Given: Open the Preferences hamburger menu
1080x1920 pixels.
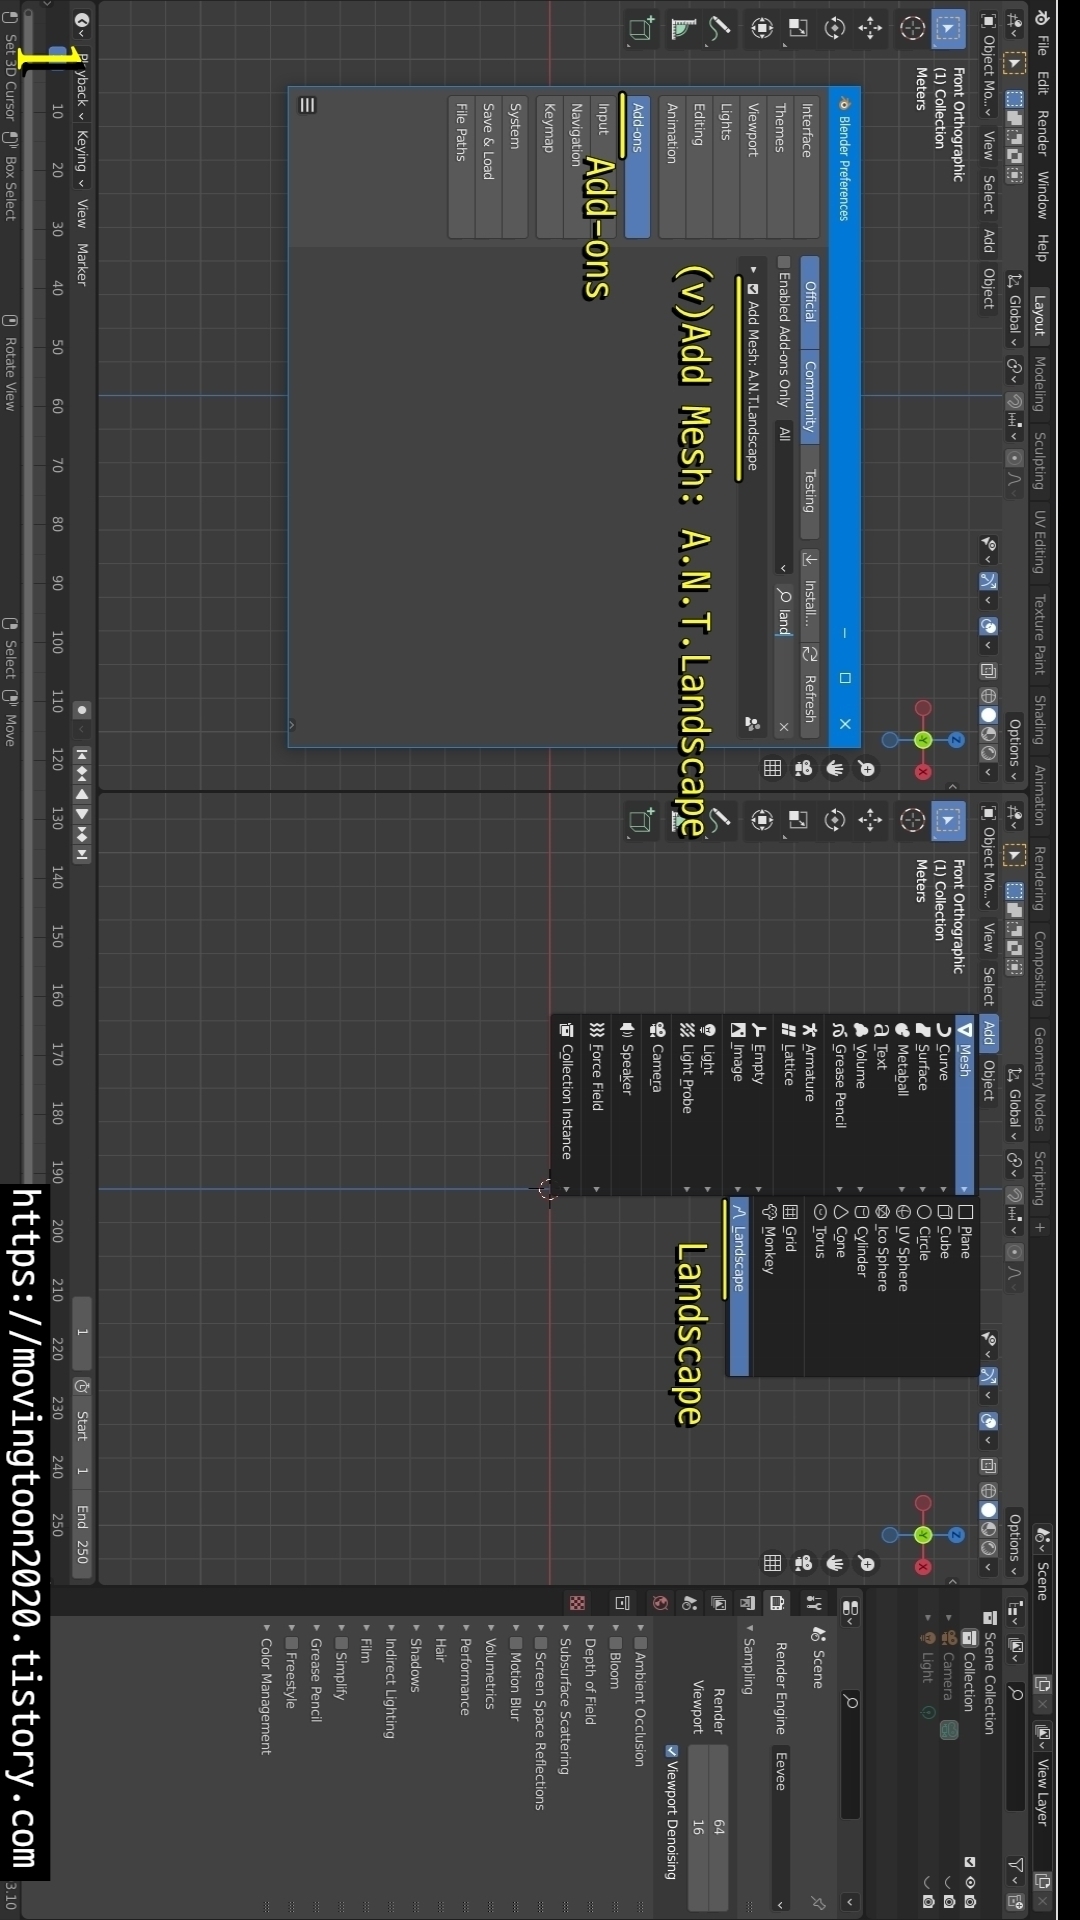Looking at the screenshot, I should point(307,105).
